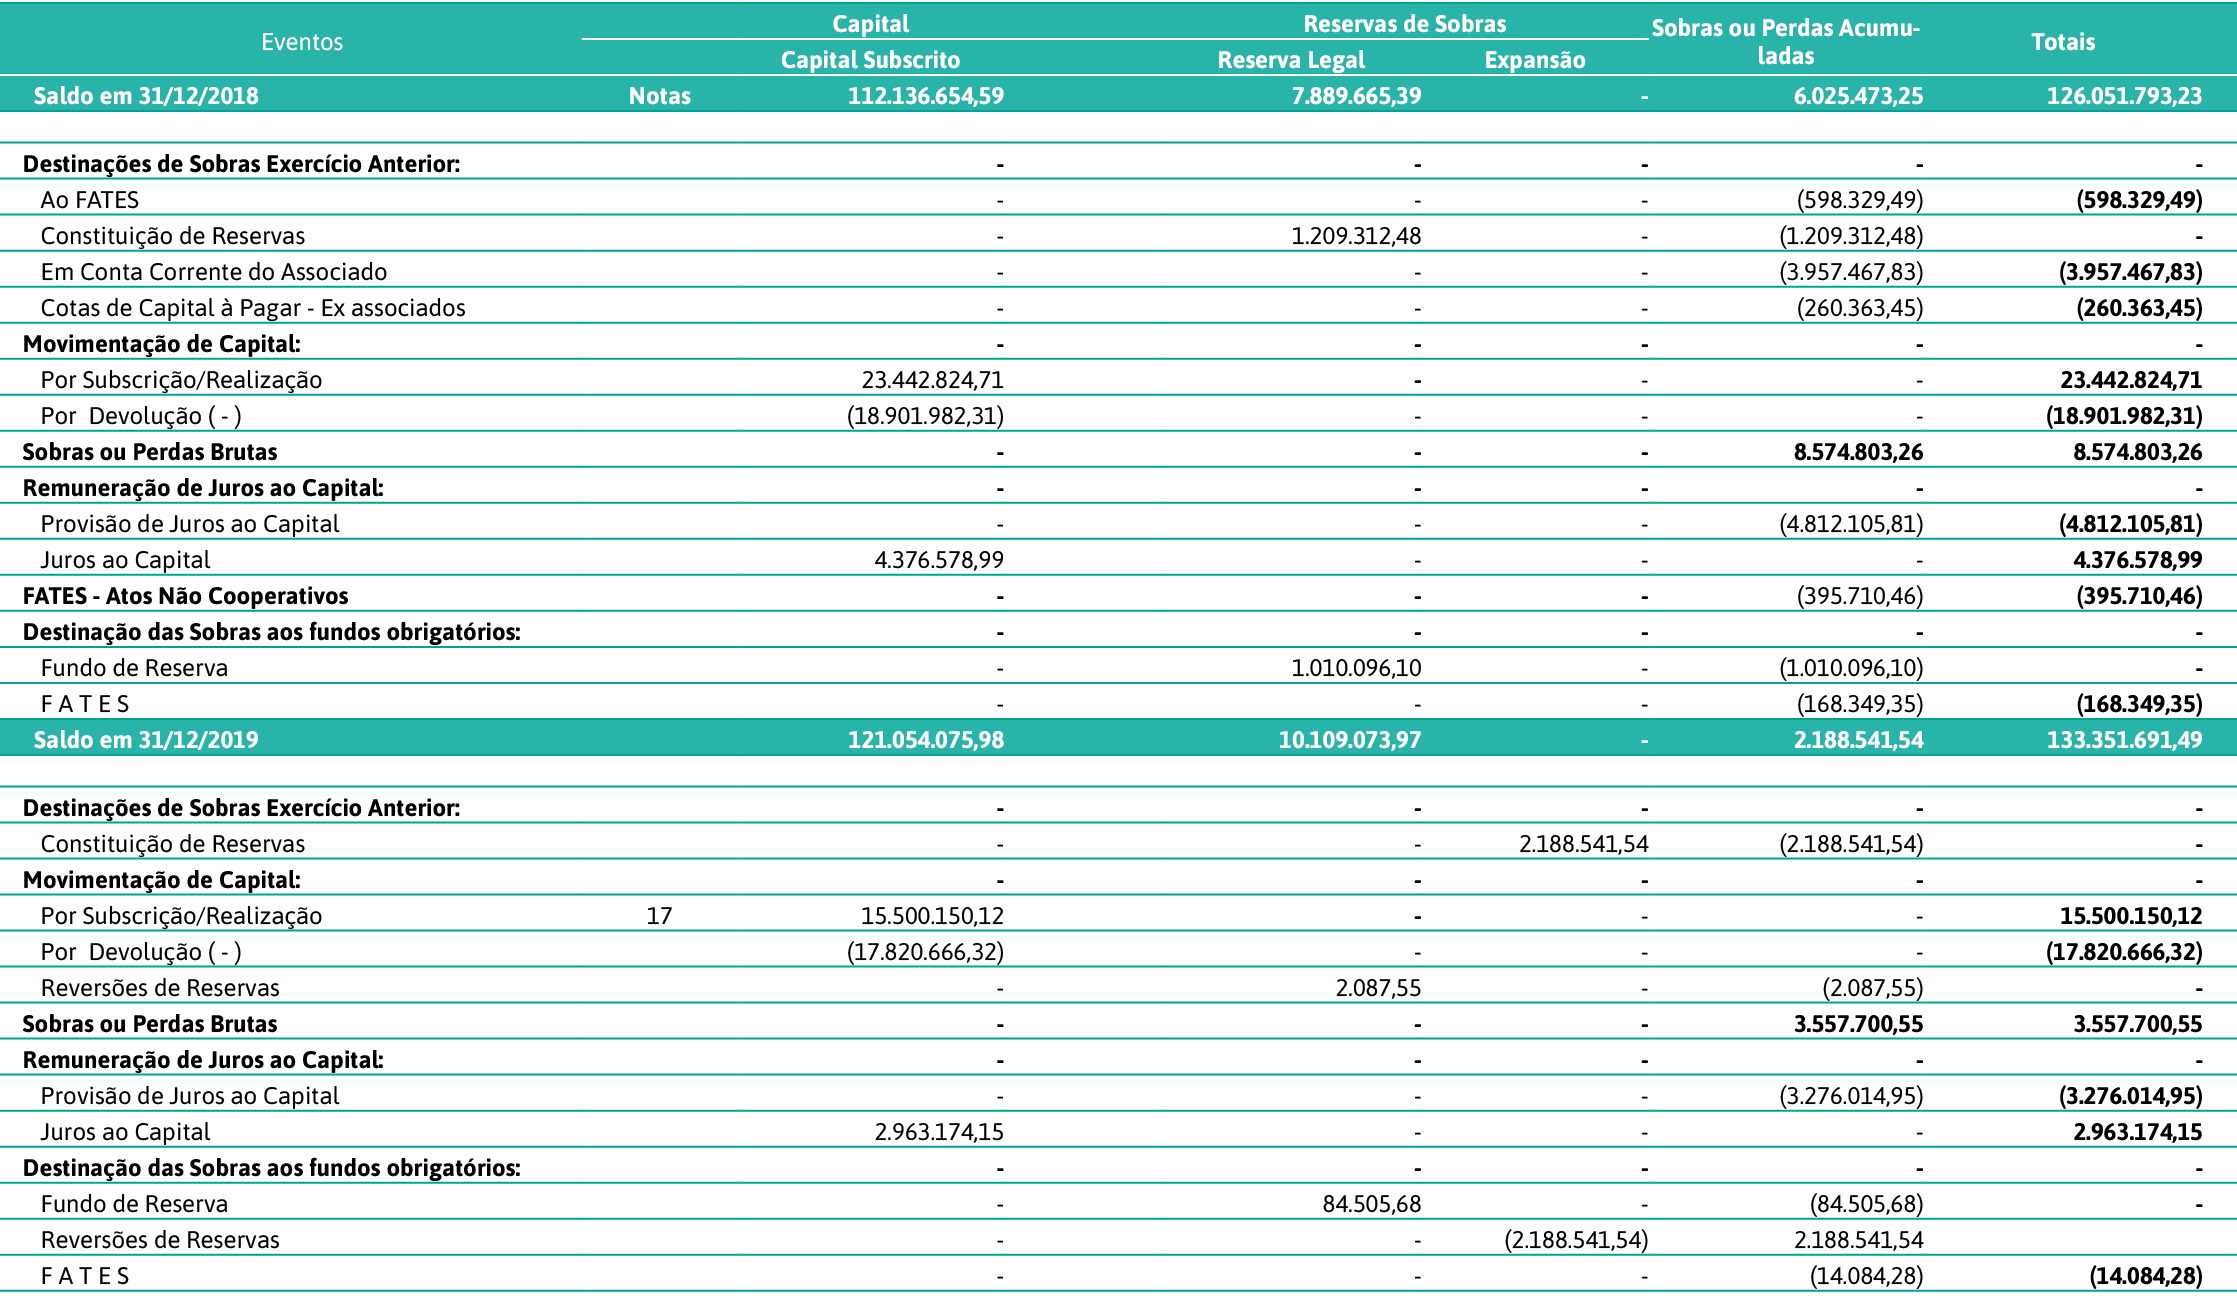Click the Expansão column header
This screenshot has height=1305, width=2237.
[x=1534, y=60]
